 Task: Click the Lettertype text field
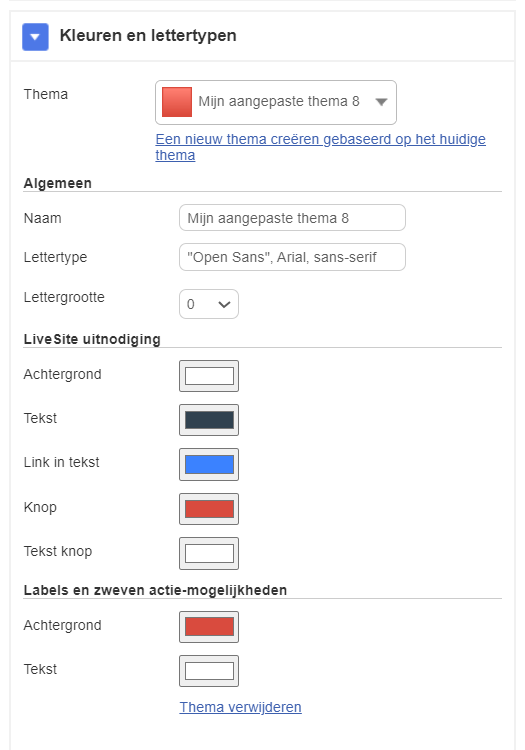pyautogui.click(x=292, y=257)
